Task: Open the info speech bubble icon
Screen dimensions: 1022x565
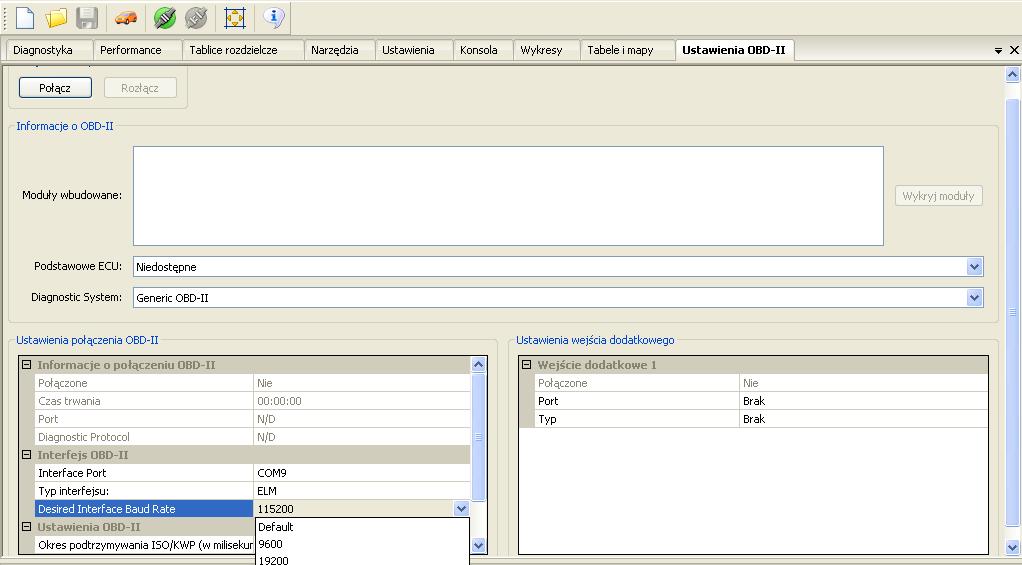Action: (274, 18)
